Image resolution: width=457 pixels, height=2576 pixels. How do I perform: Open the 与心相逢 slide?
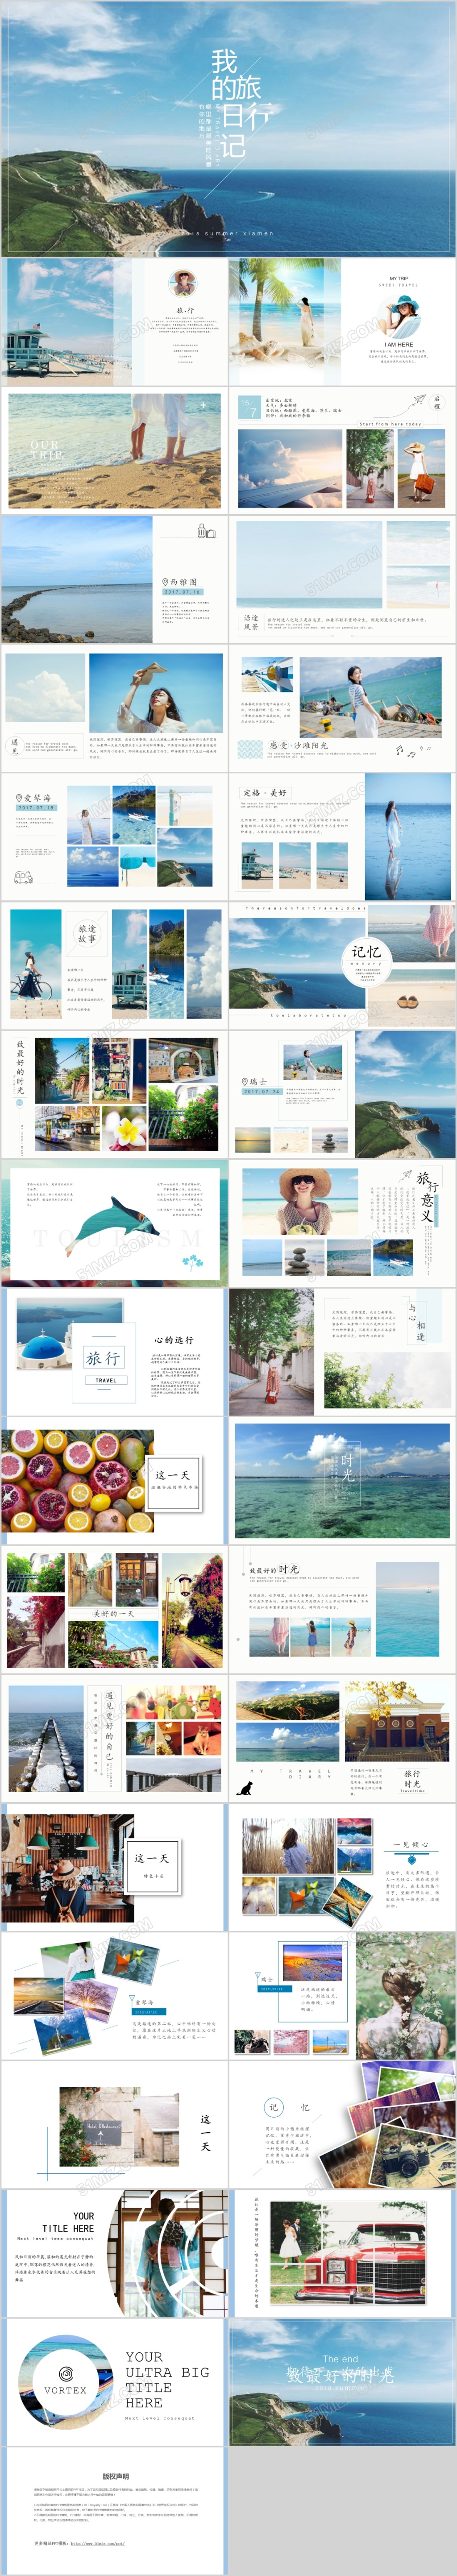342,1351
